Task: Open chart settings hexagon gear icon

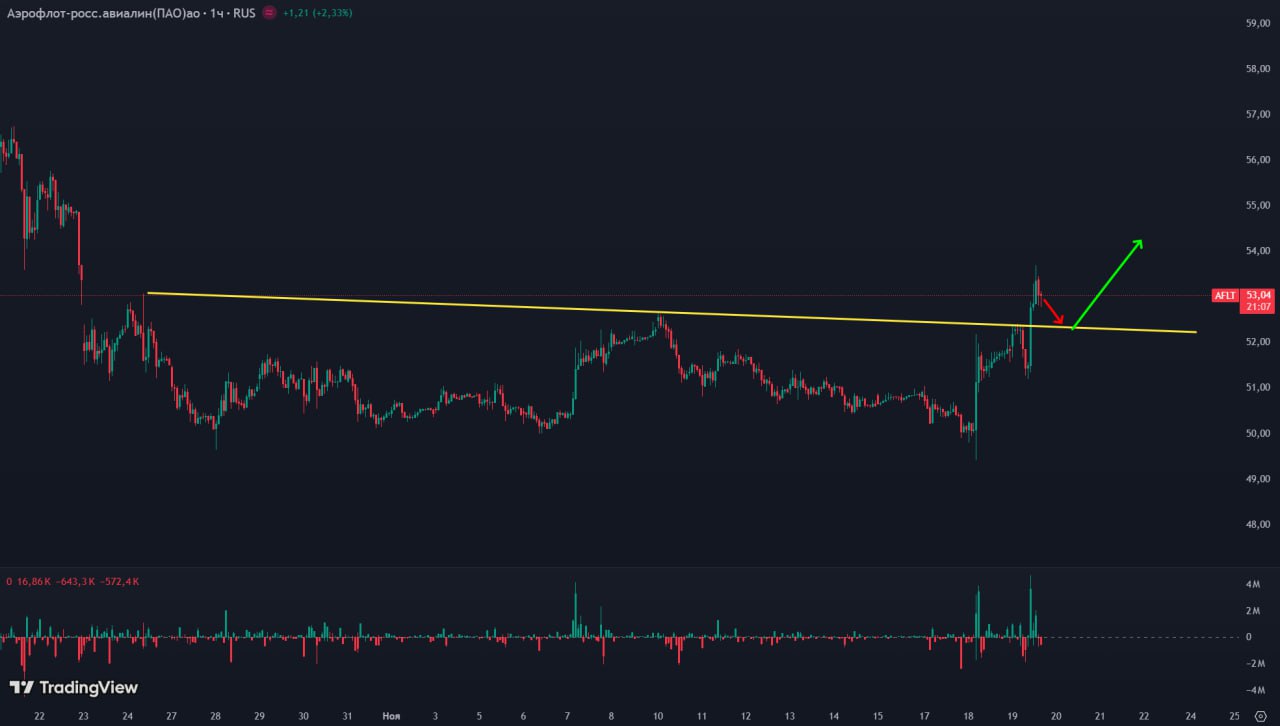Action: (1259, 716)
